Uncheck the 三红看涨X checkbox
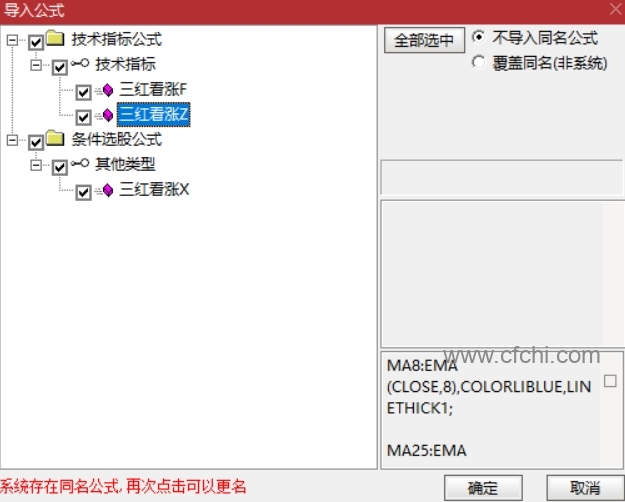 coord(83,192)
